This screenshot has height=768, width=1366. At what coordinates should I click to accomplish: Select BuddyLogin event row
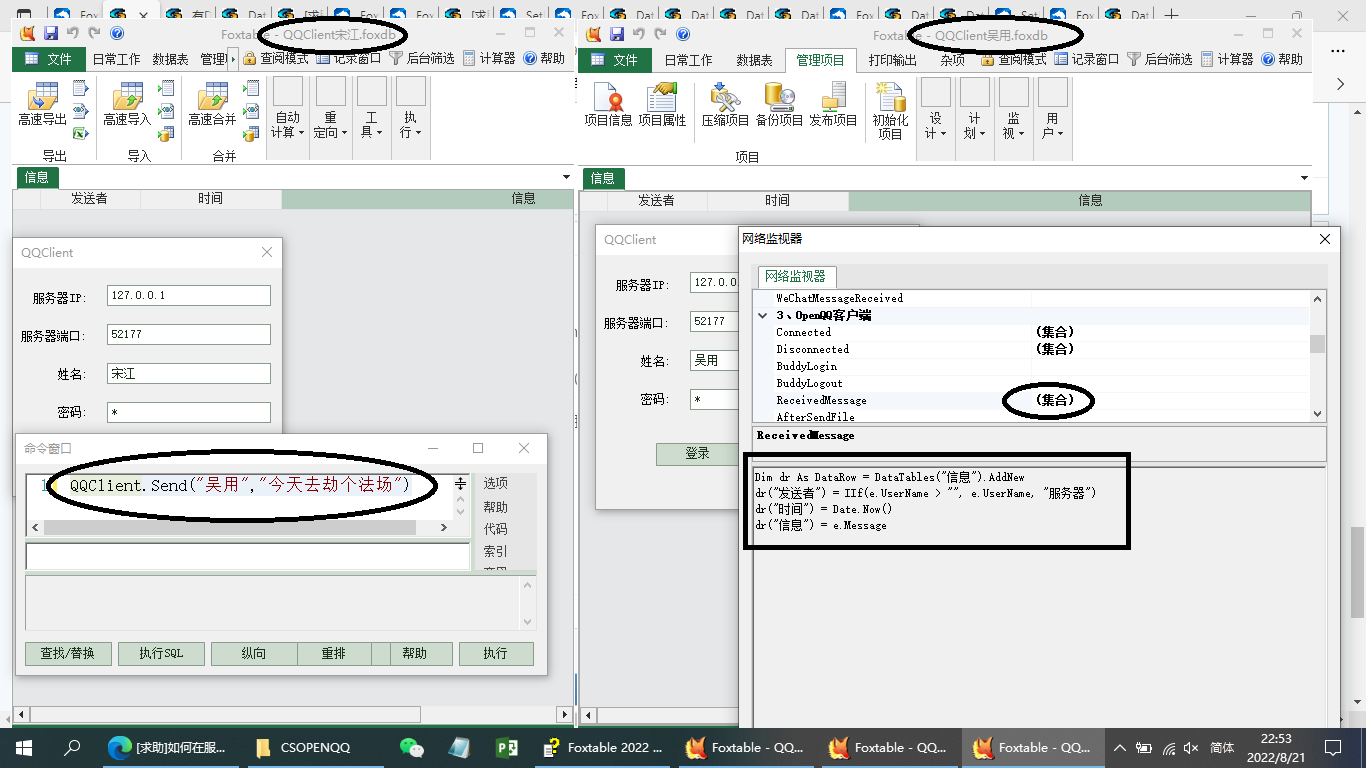(x=1030, y=366)
